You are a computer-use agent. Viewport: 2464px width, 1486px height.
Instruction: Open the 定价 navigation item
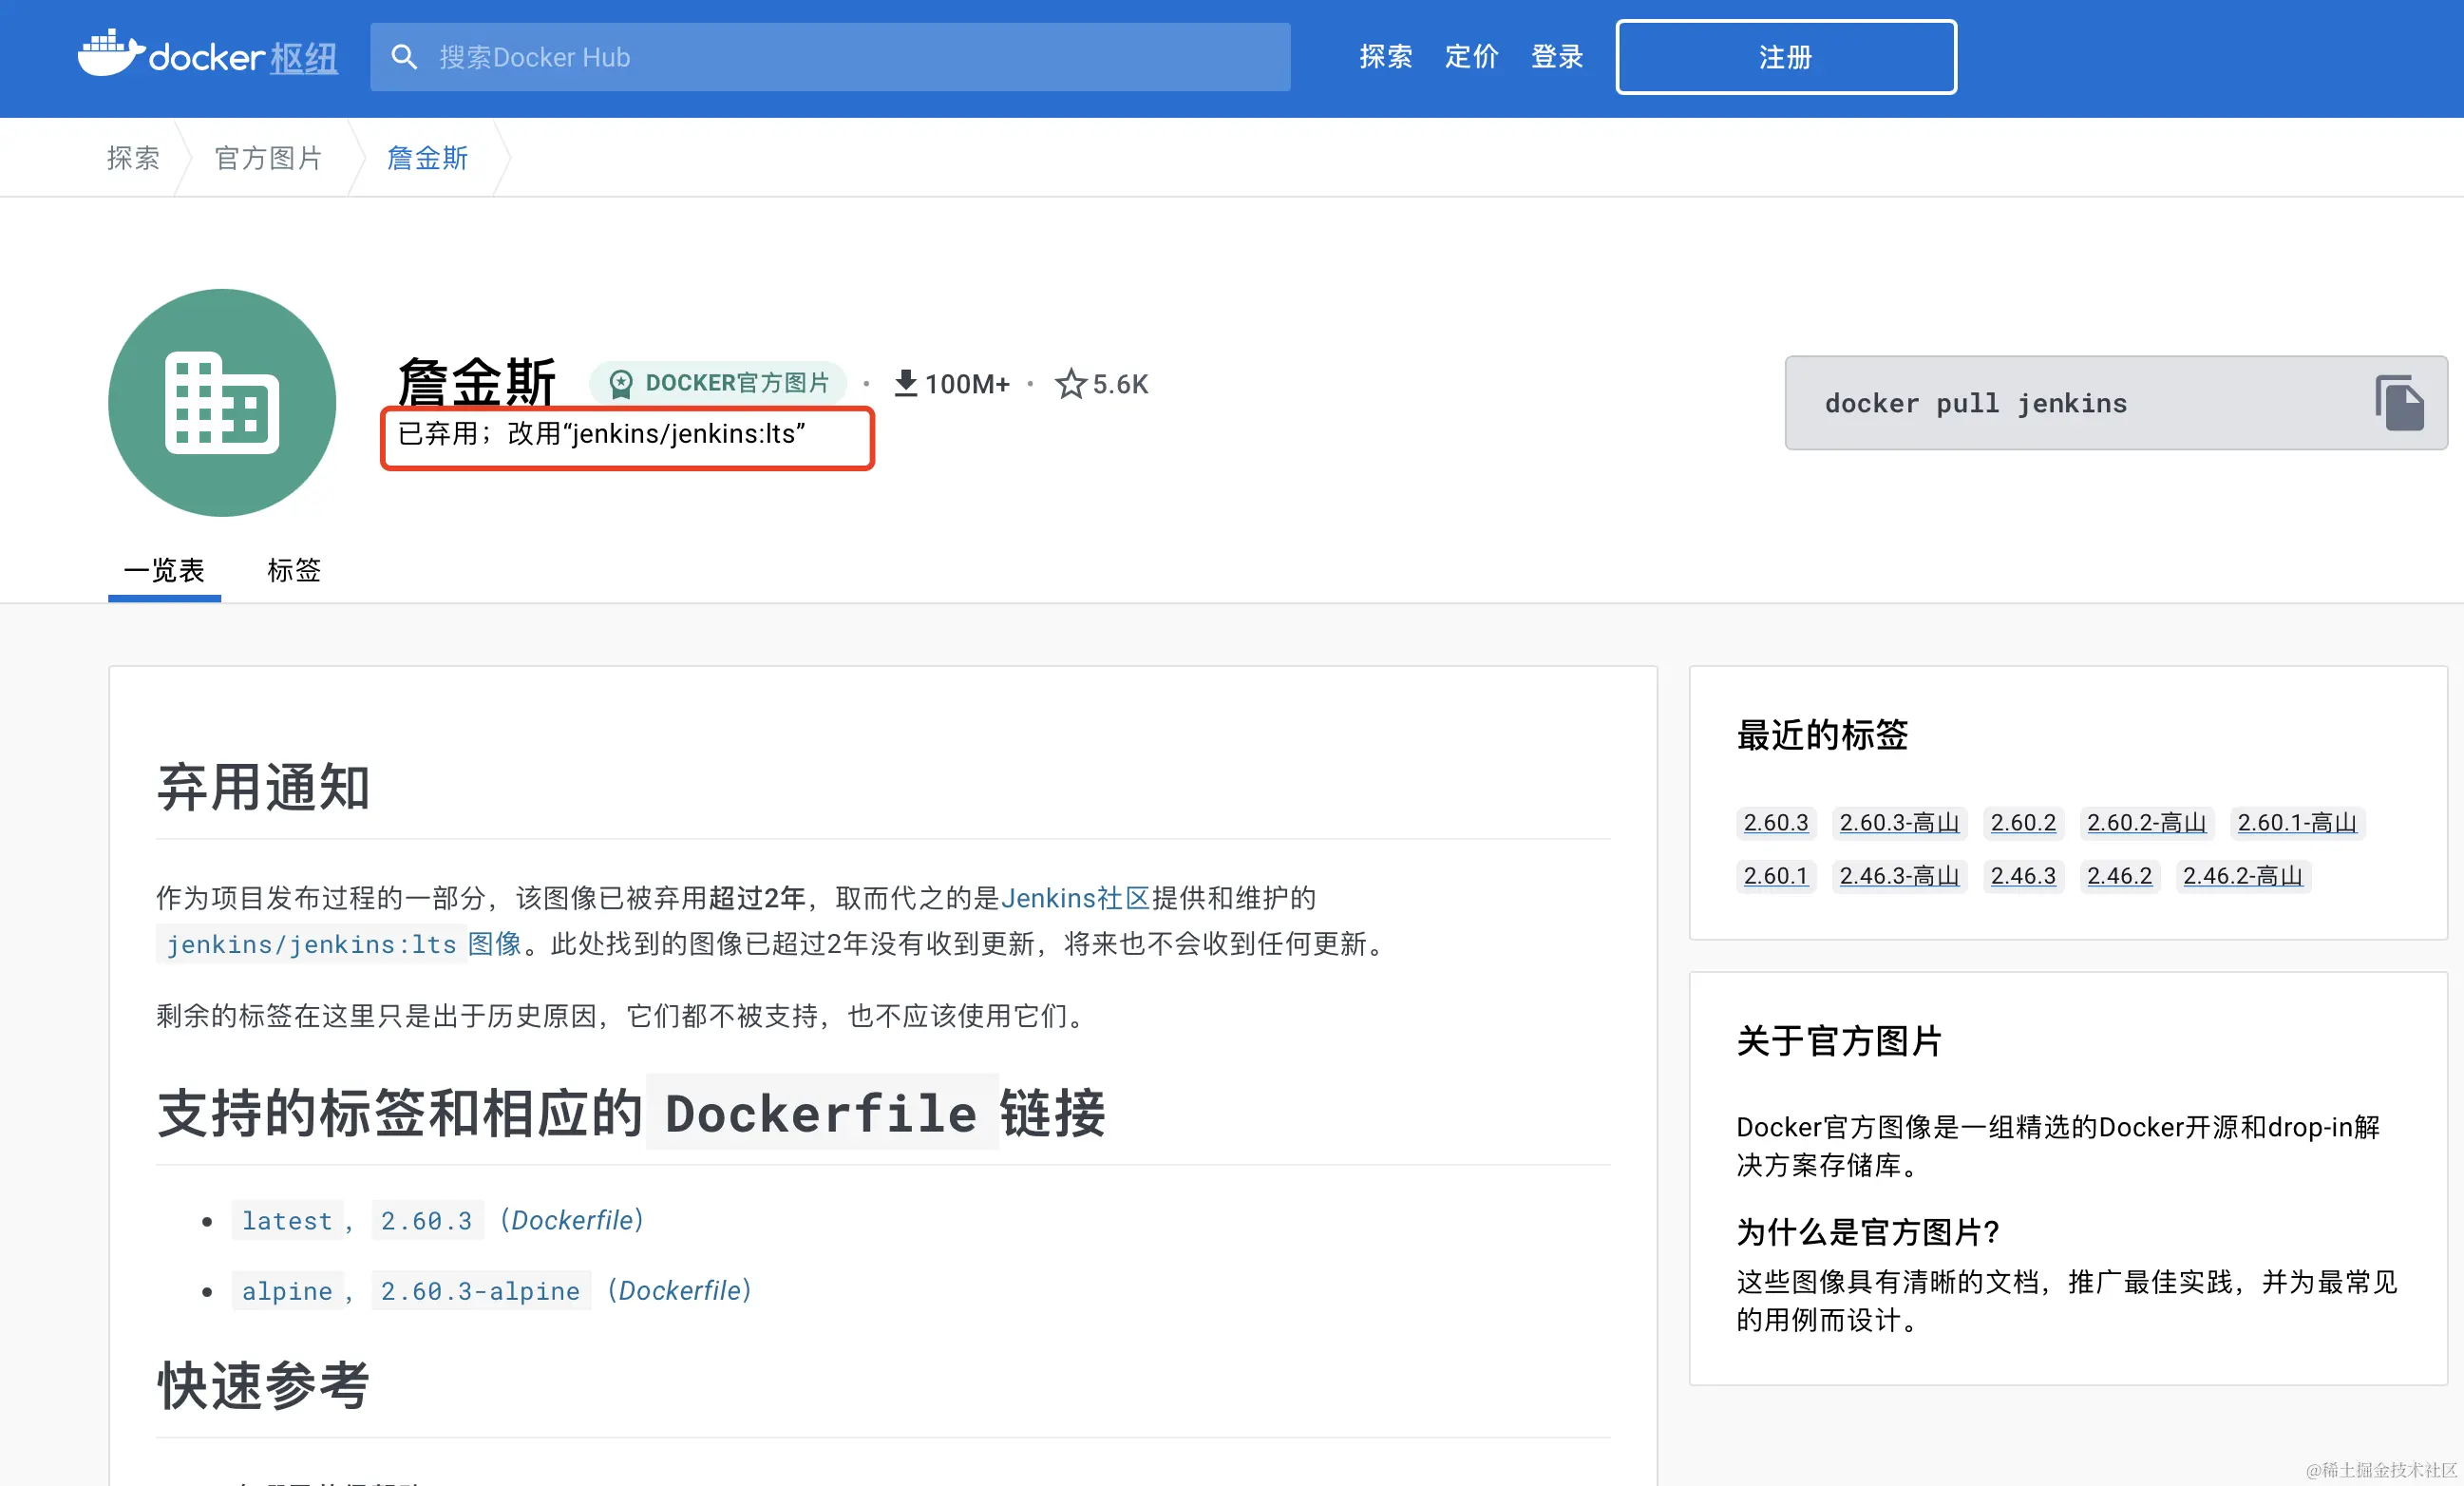click(1471, 57)
